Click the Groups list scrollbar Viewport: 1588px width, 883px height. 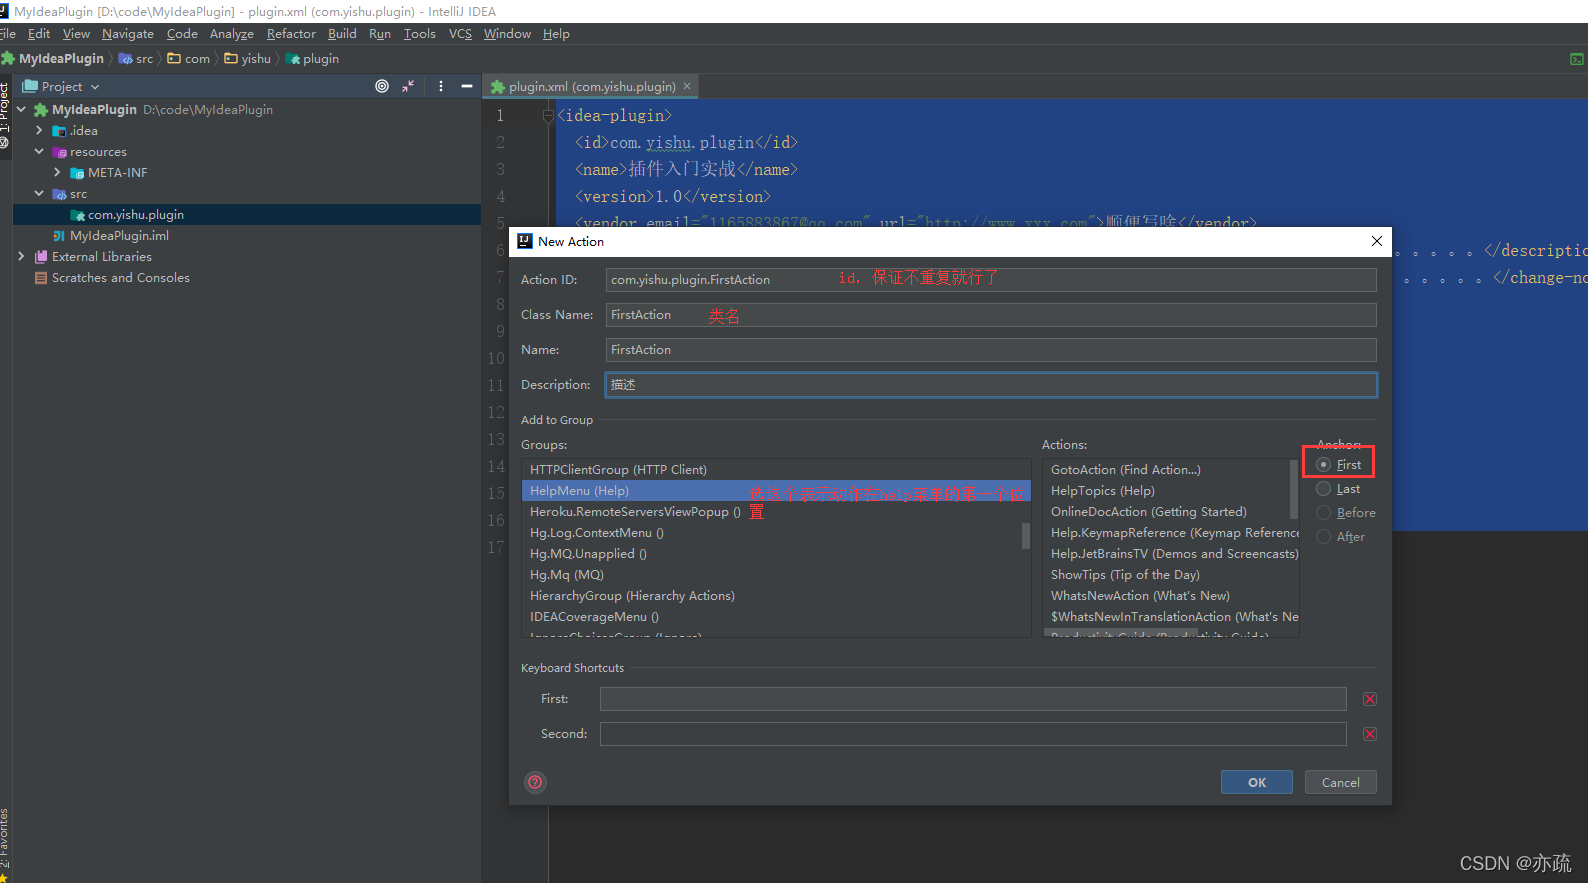coord(1026,535)
